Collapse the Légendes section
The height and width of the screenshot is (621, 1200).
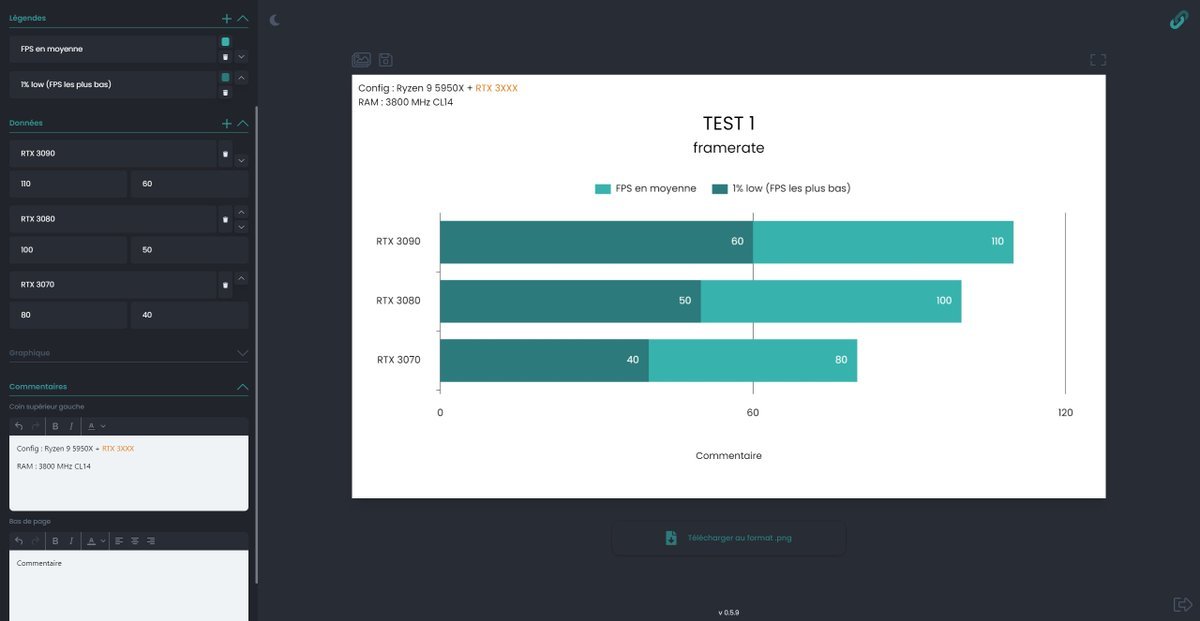pos(243,18)
